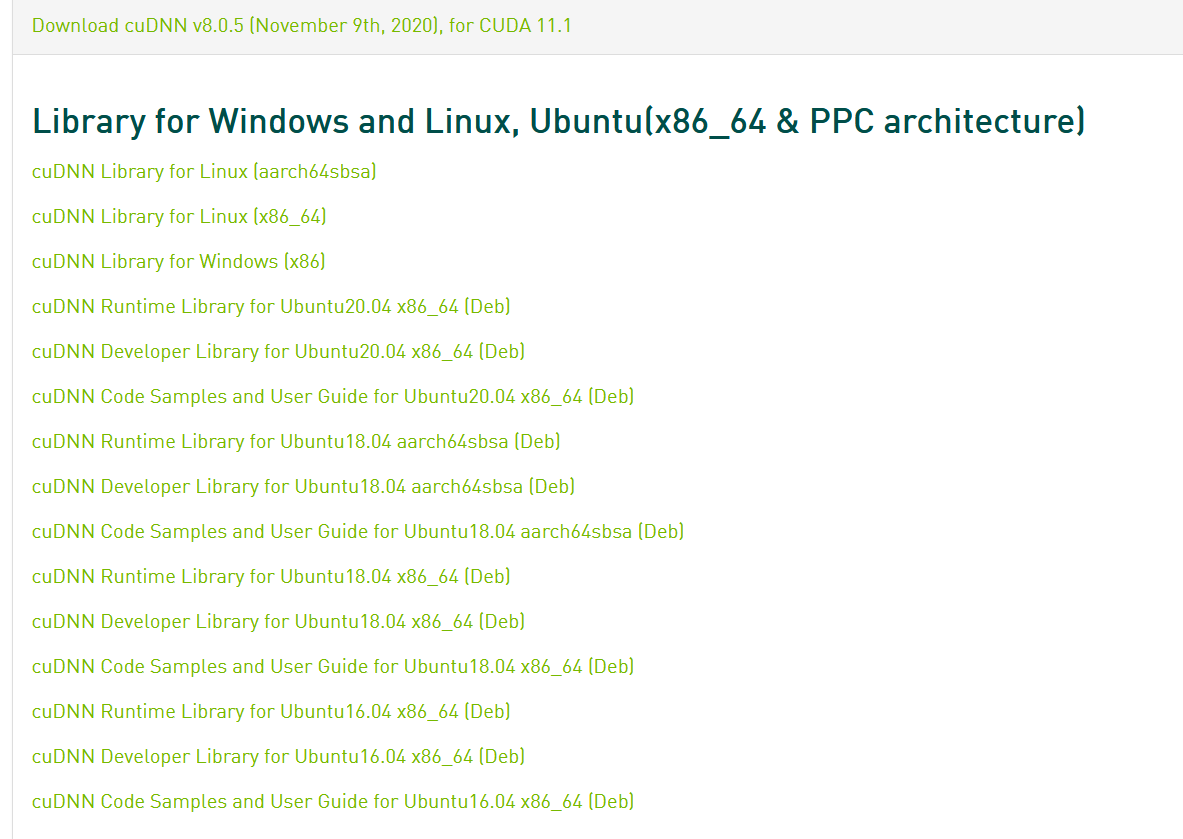The image size is (1183, 839).
Task: Download cuDNN Runtime Library for Ubuntu18.04 aarch64sbsa
Action: [296, 441]
